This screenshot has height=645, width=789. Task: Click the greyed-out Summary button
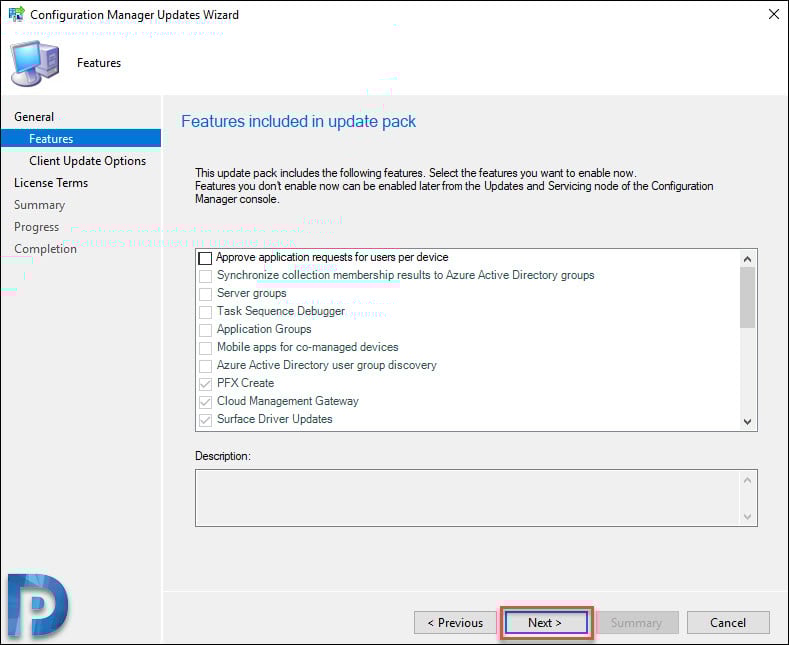[x=637, y=623]
